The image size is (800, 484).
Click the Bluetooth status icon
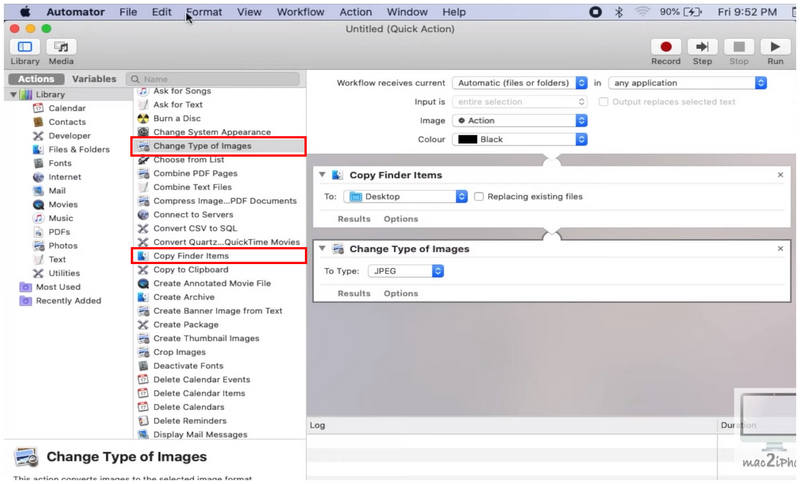(619, 12)
